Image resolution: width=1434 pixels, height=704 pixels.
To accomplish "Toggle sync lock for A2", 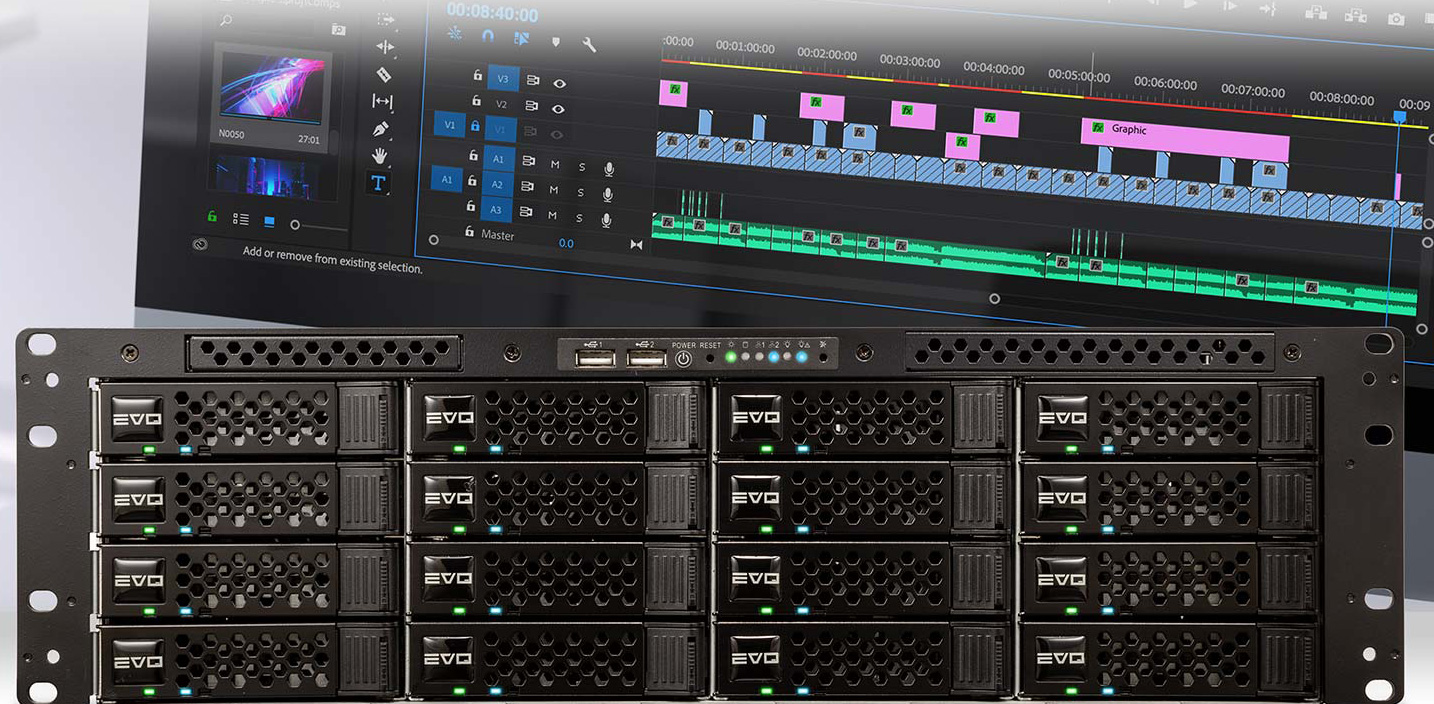I will [528, 187].
